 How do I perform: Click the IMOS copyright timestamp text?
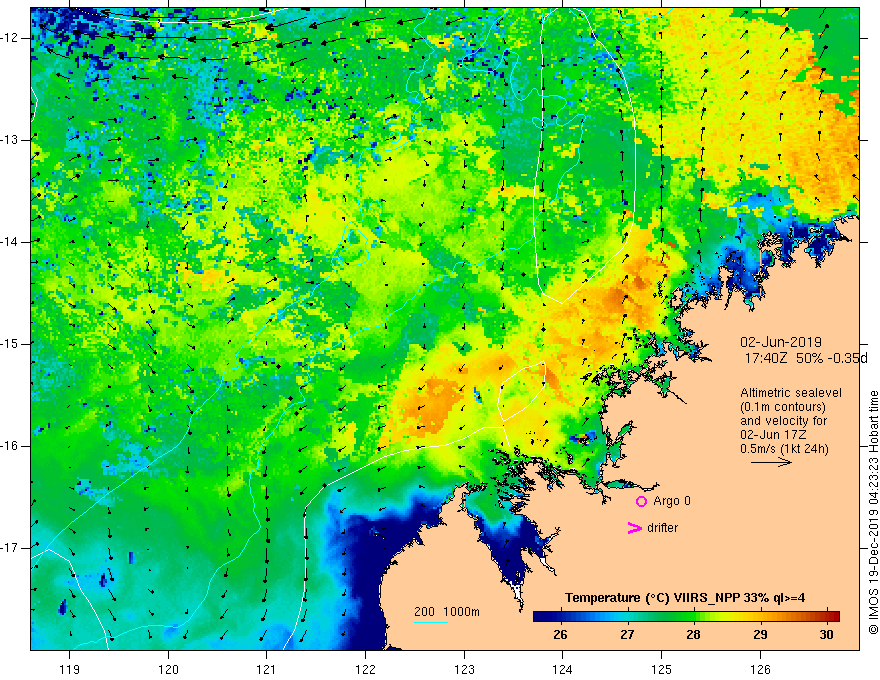pyautogui.click(x=873, y=513)
